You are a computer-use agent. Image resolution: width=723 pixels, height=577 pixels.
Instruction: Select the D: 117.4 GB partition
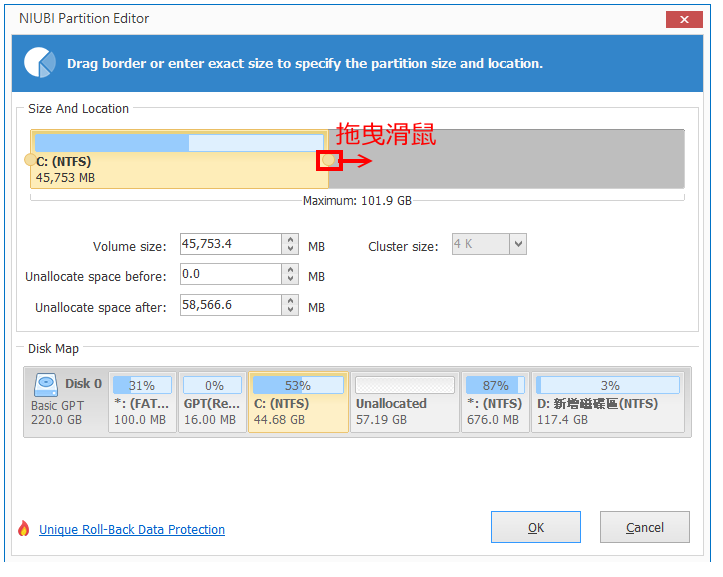pos(608,402)
